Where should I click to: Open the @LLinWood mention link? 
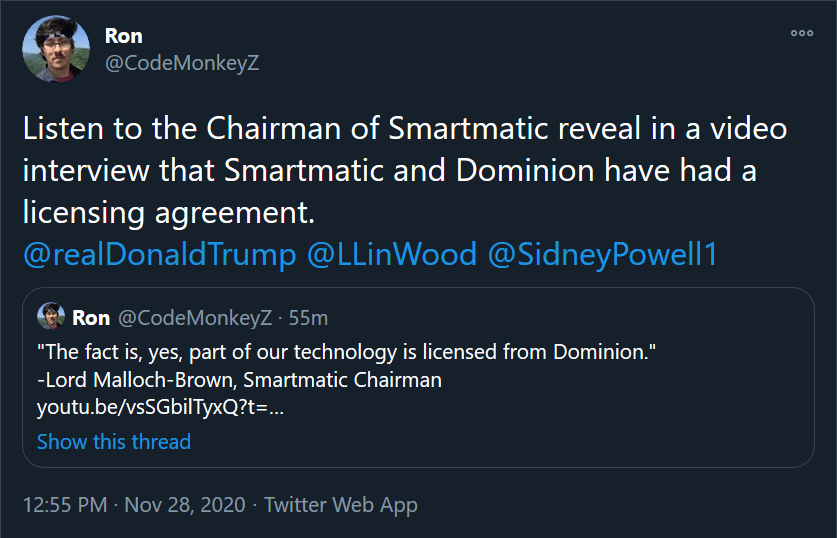click(x=391, y=254)
